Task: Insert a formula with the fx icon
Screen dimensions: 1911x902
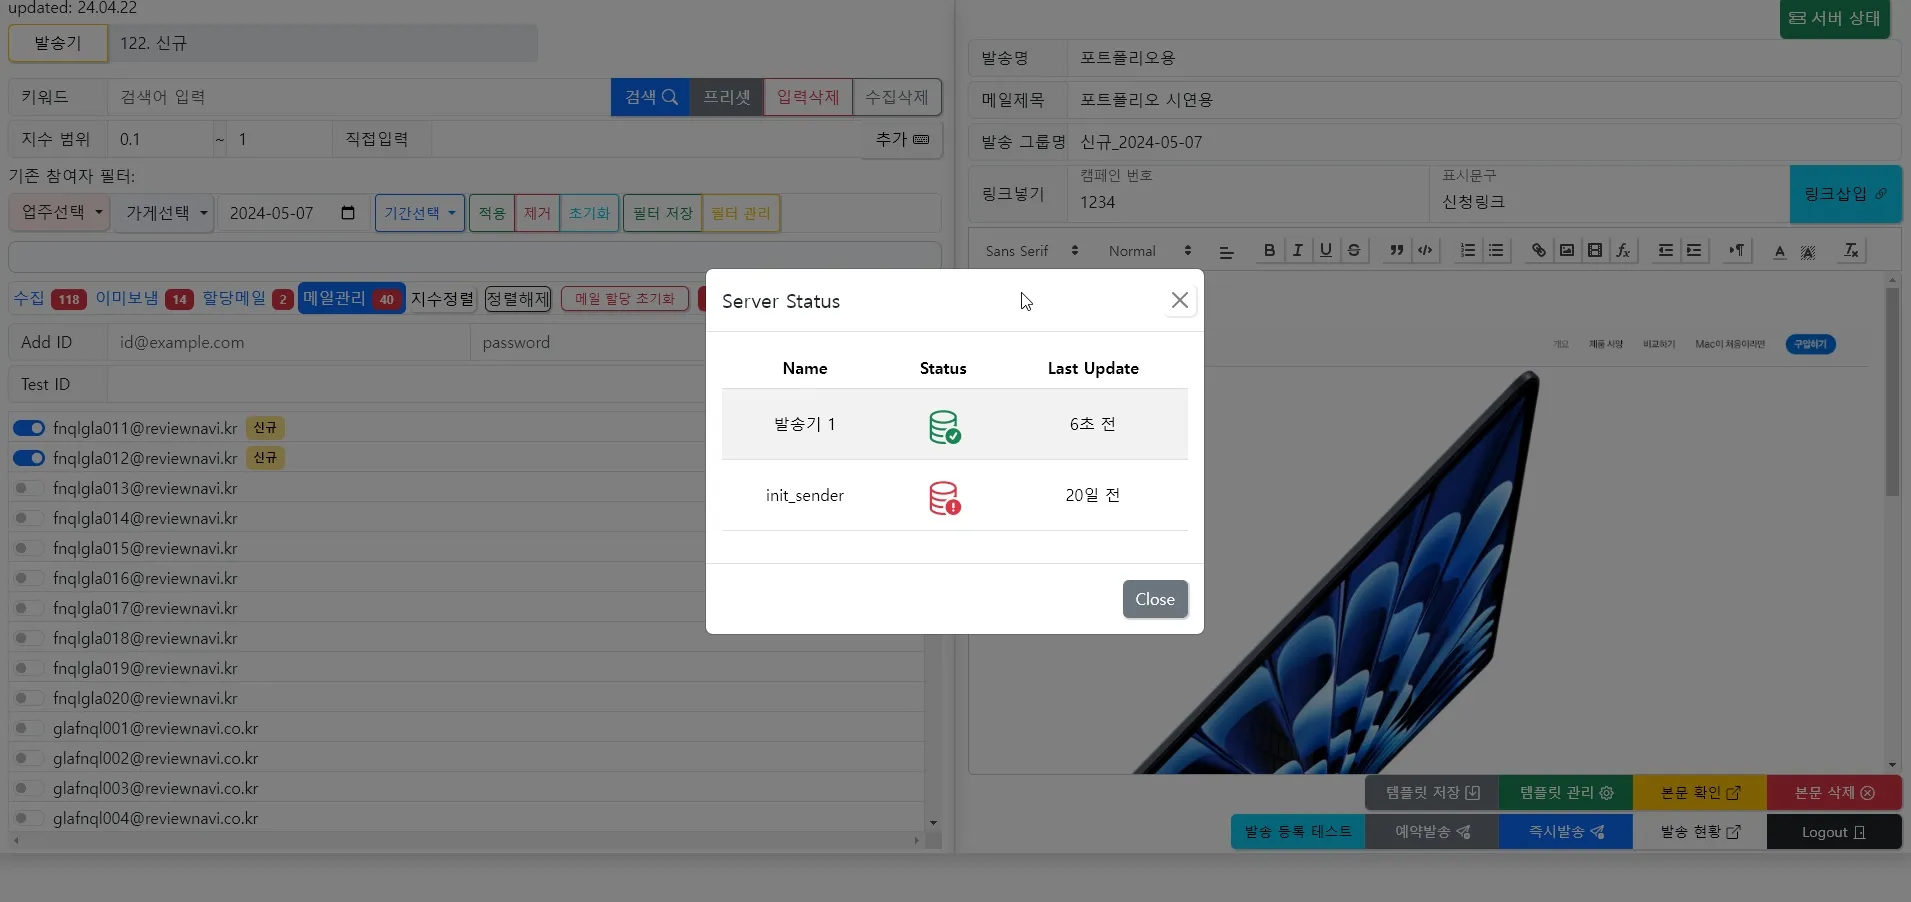Action: pos(1623,250)
